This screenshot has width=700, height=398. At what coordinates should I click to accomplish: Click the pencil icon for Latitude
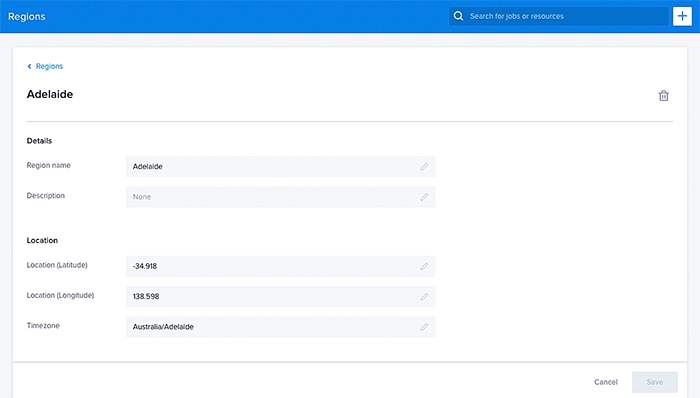click(424, 266)
